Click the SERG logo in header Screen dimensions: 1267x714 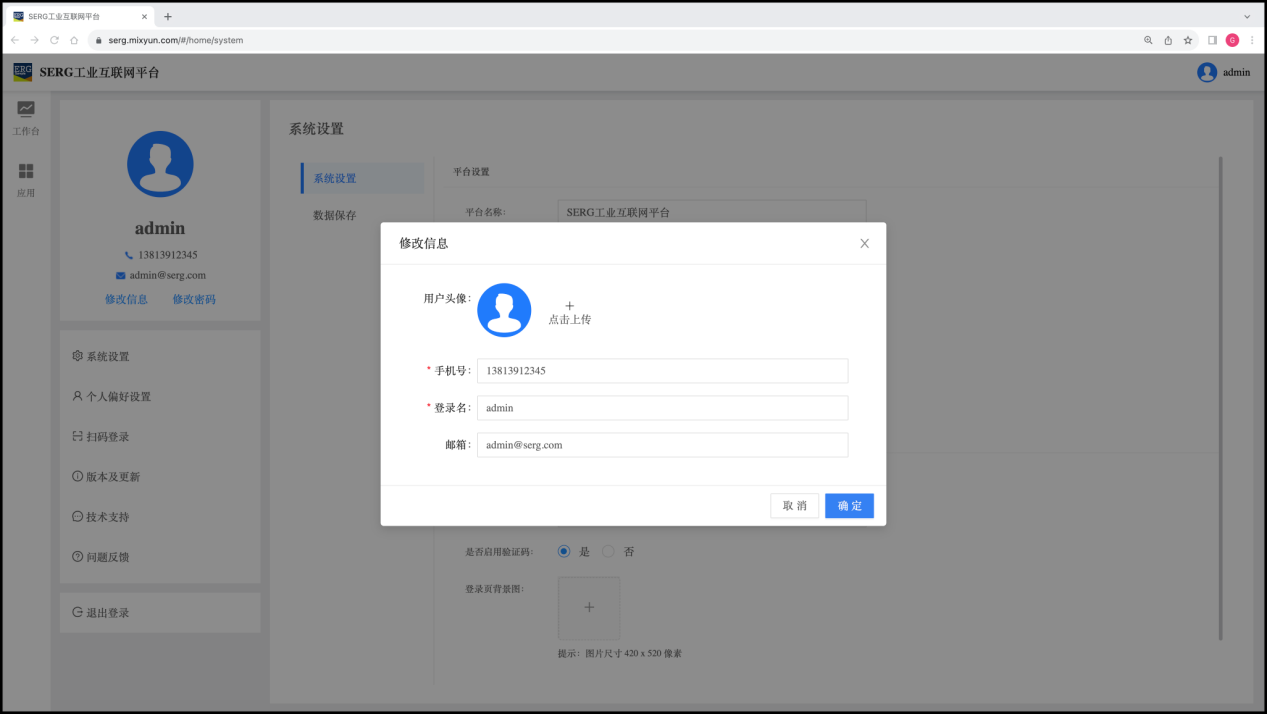pyautogui.click(x=22, y=72)
